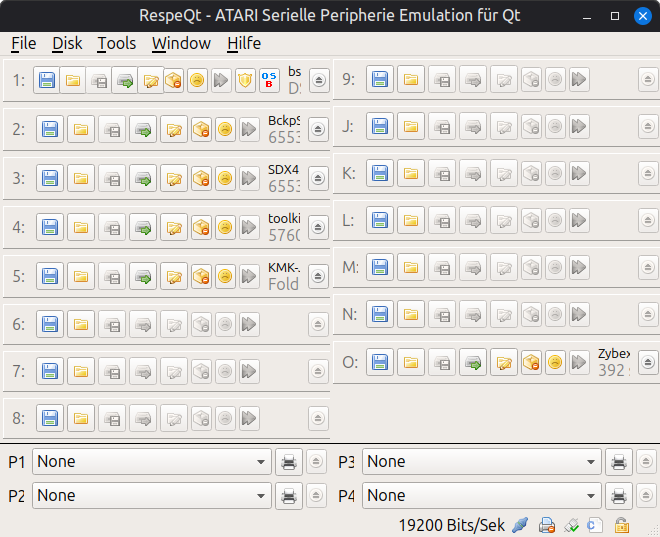
Task: Click the folder-with-pencil icon on drive 4
Action: click(x=174, y=227)
